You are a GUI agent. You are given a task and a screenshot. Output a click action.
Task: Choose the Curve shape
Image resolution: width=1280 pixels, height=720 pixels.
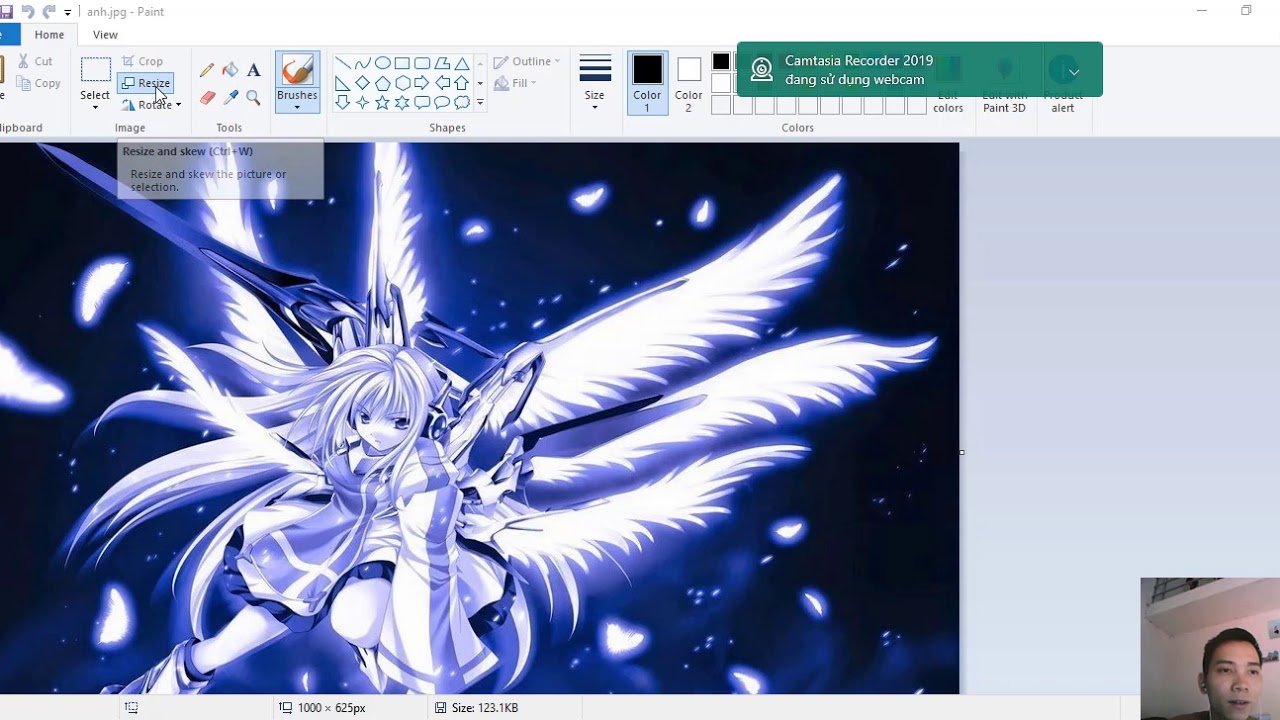362,63
